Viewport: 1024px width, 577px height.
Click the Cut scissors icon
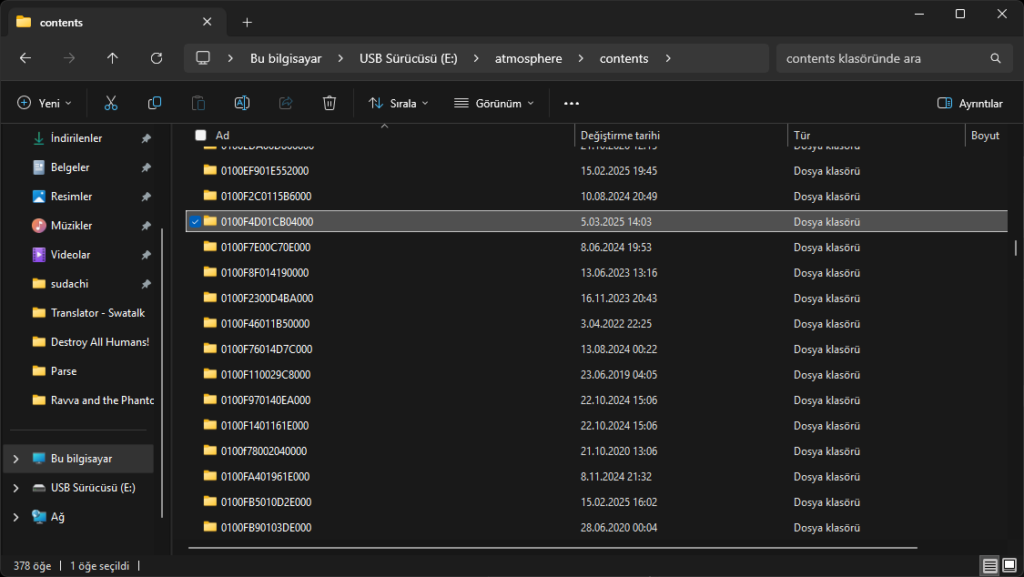(111, 103)
